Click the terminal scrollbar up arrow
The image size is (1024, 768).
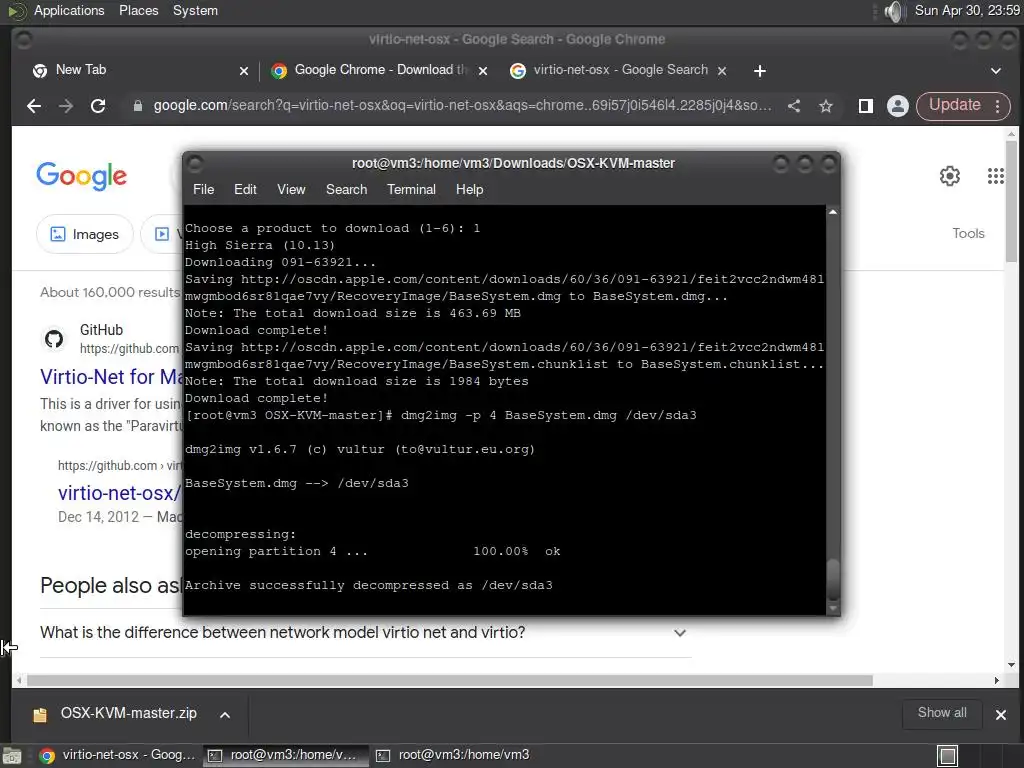pyautogui.click(x=833, y=212)
